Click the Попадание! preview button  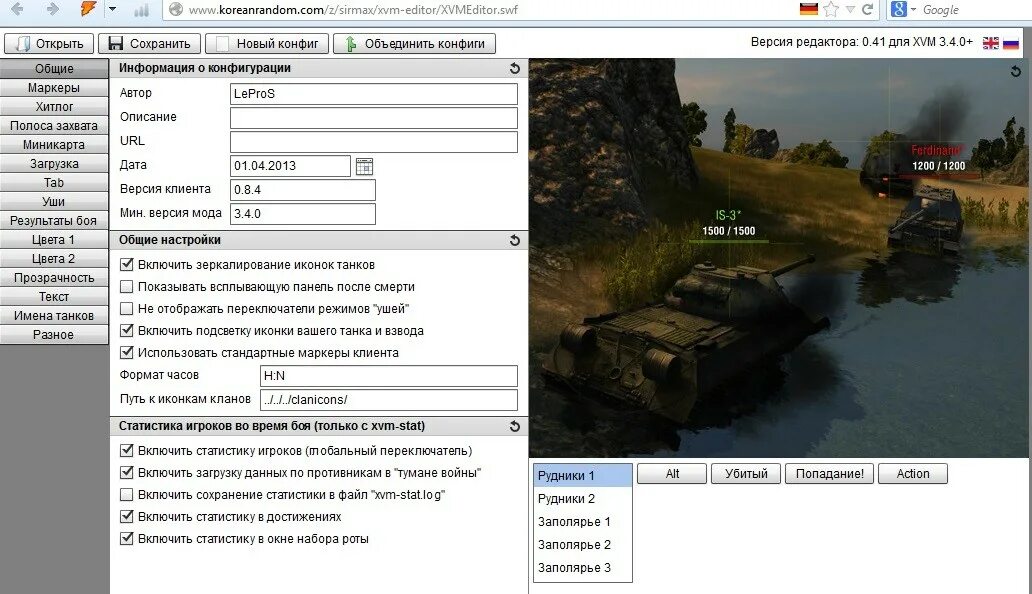829,474
